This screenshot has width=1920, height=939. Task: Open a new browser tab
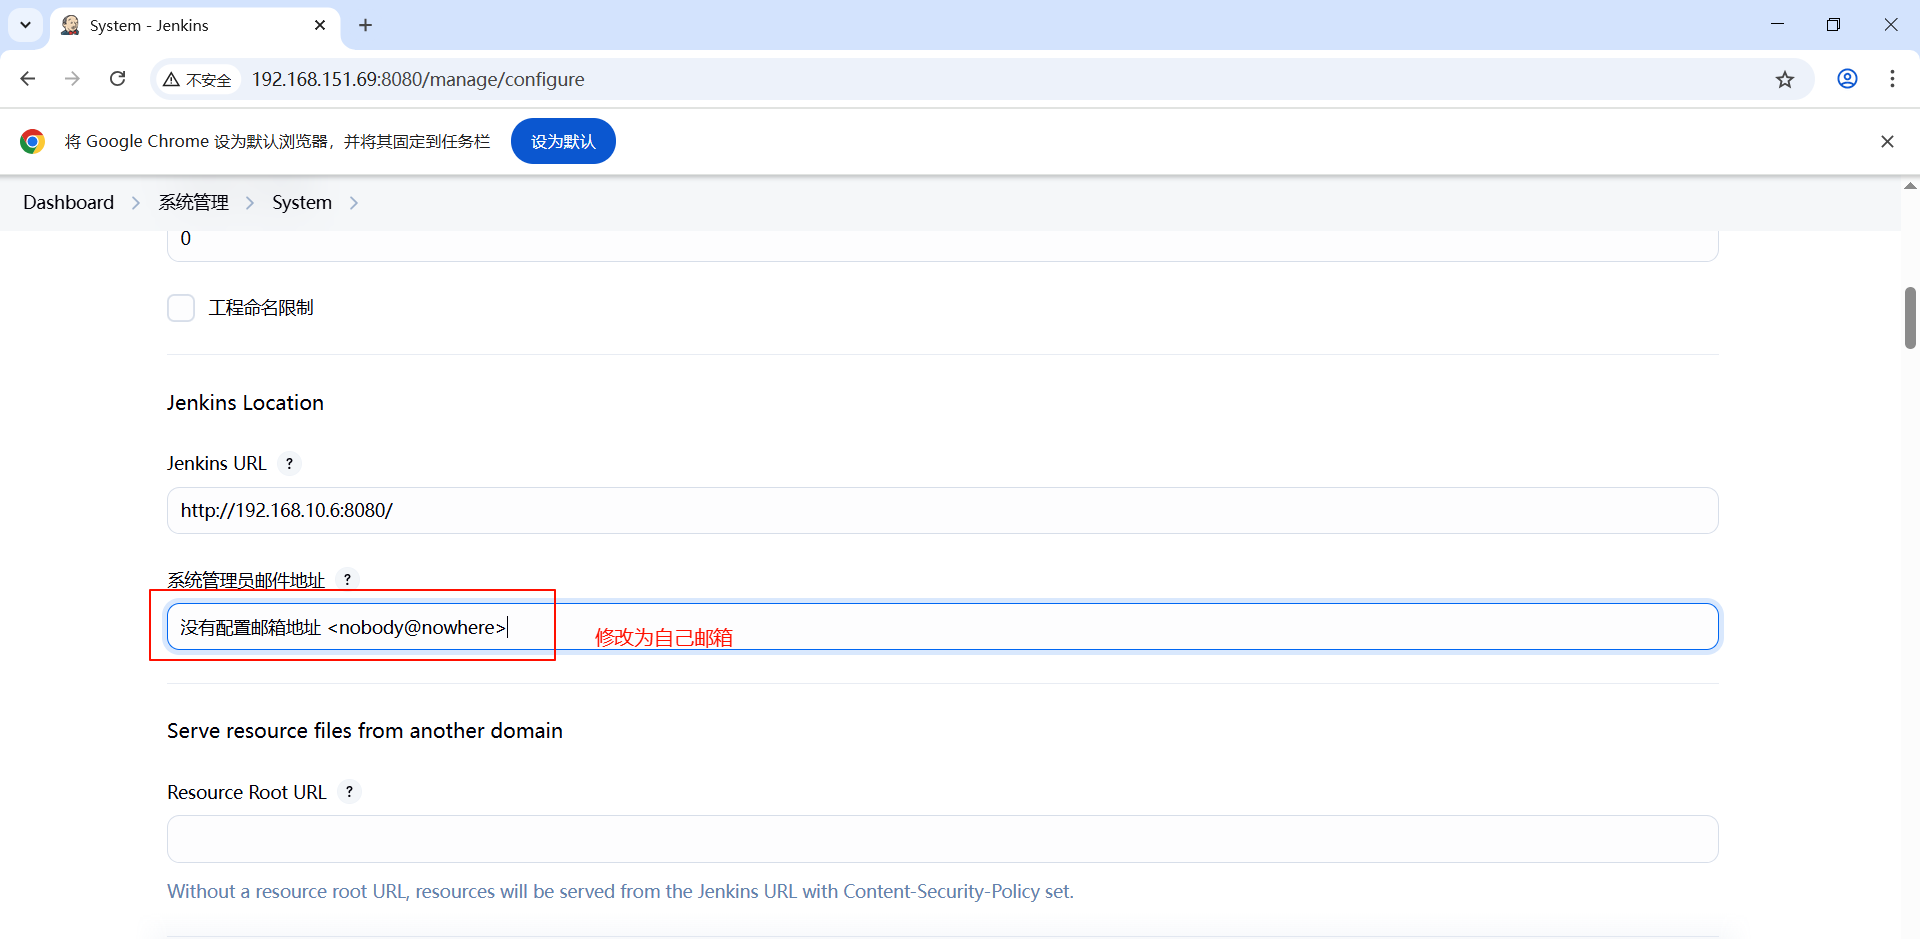[x=366, y=25]
